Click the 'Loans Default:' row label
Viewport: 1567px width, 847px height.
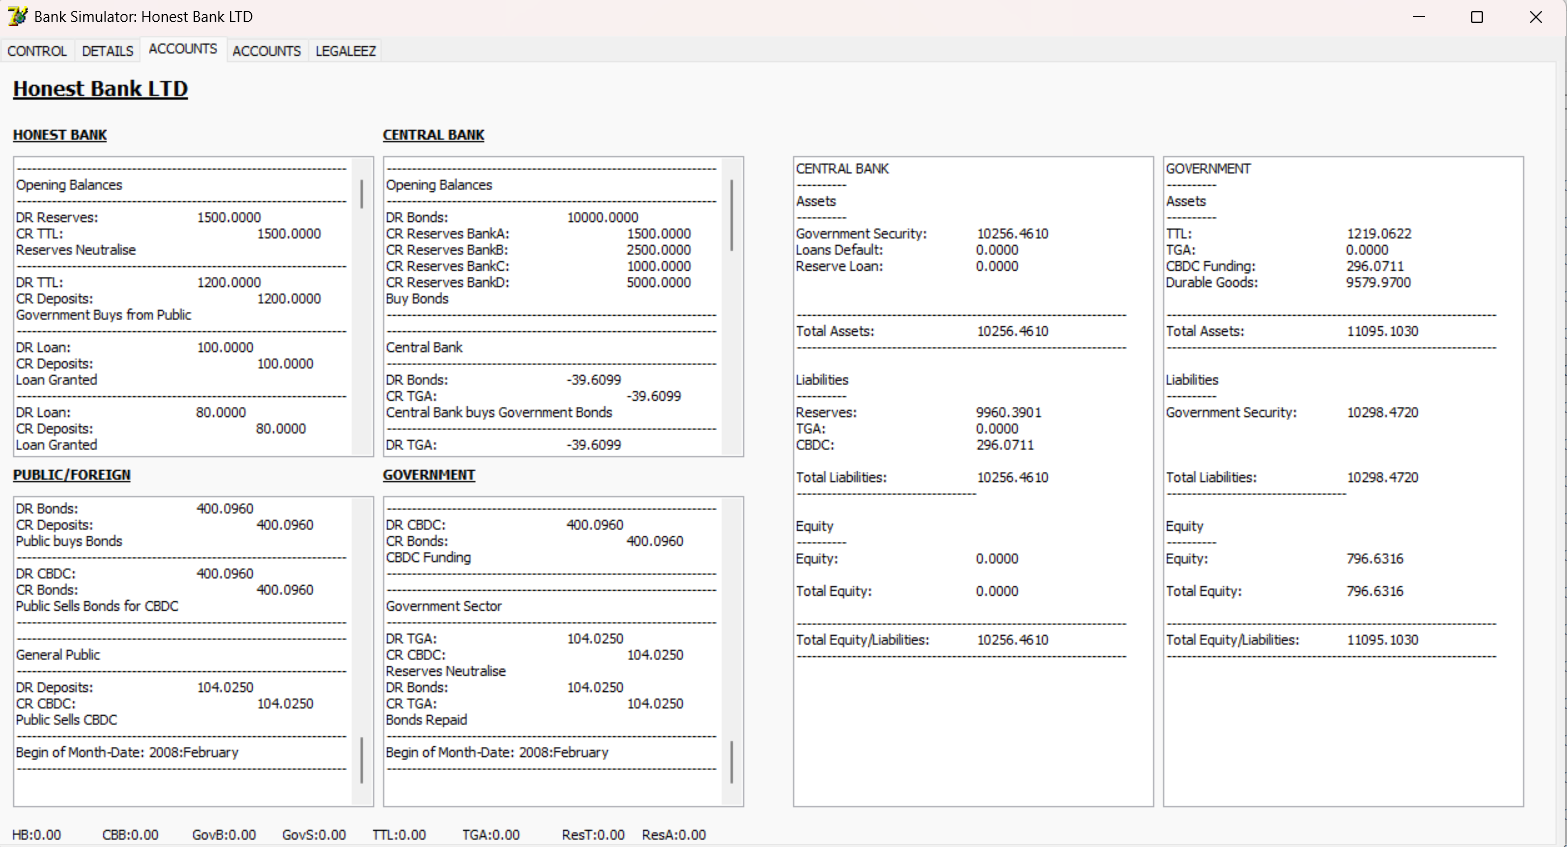point(840,250)
